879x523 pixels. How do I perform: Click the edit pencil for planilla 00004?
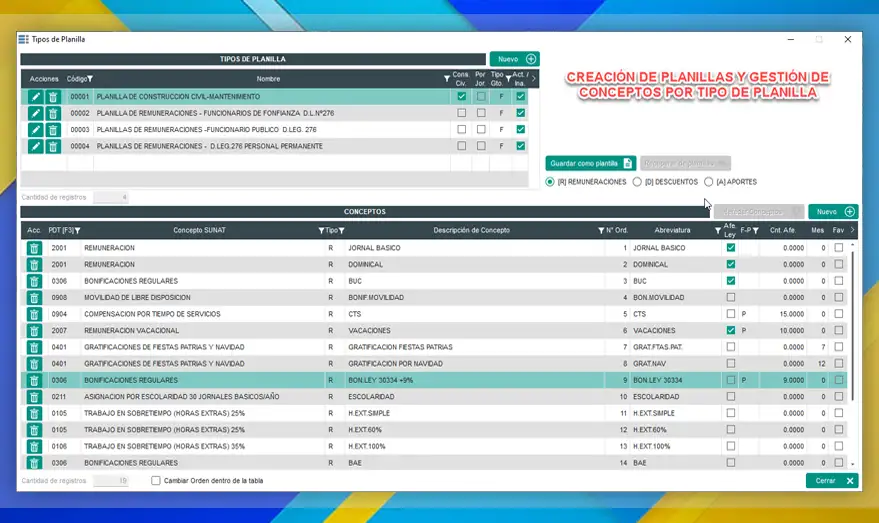(x=36, y=146)
